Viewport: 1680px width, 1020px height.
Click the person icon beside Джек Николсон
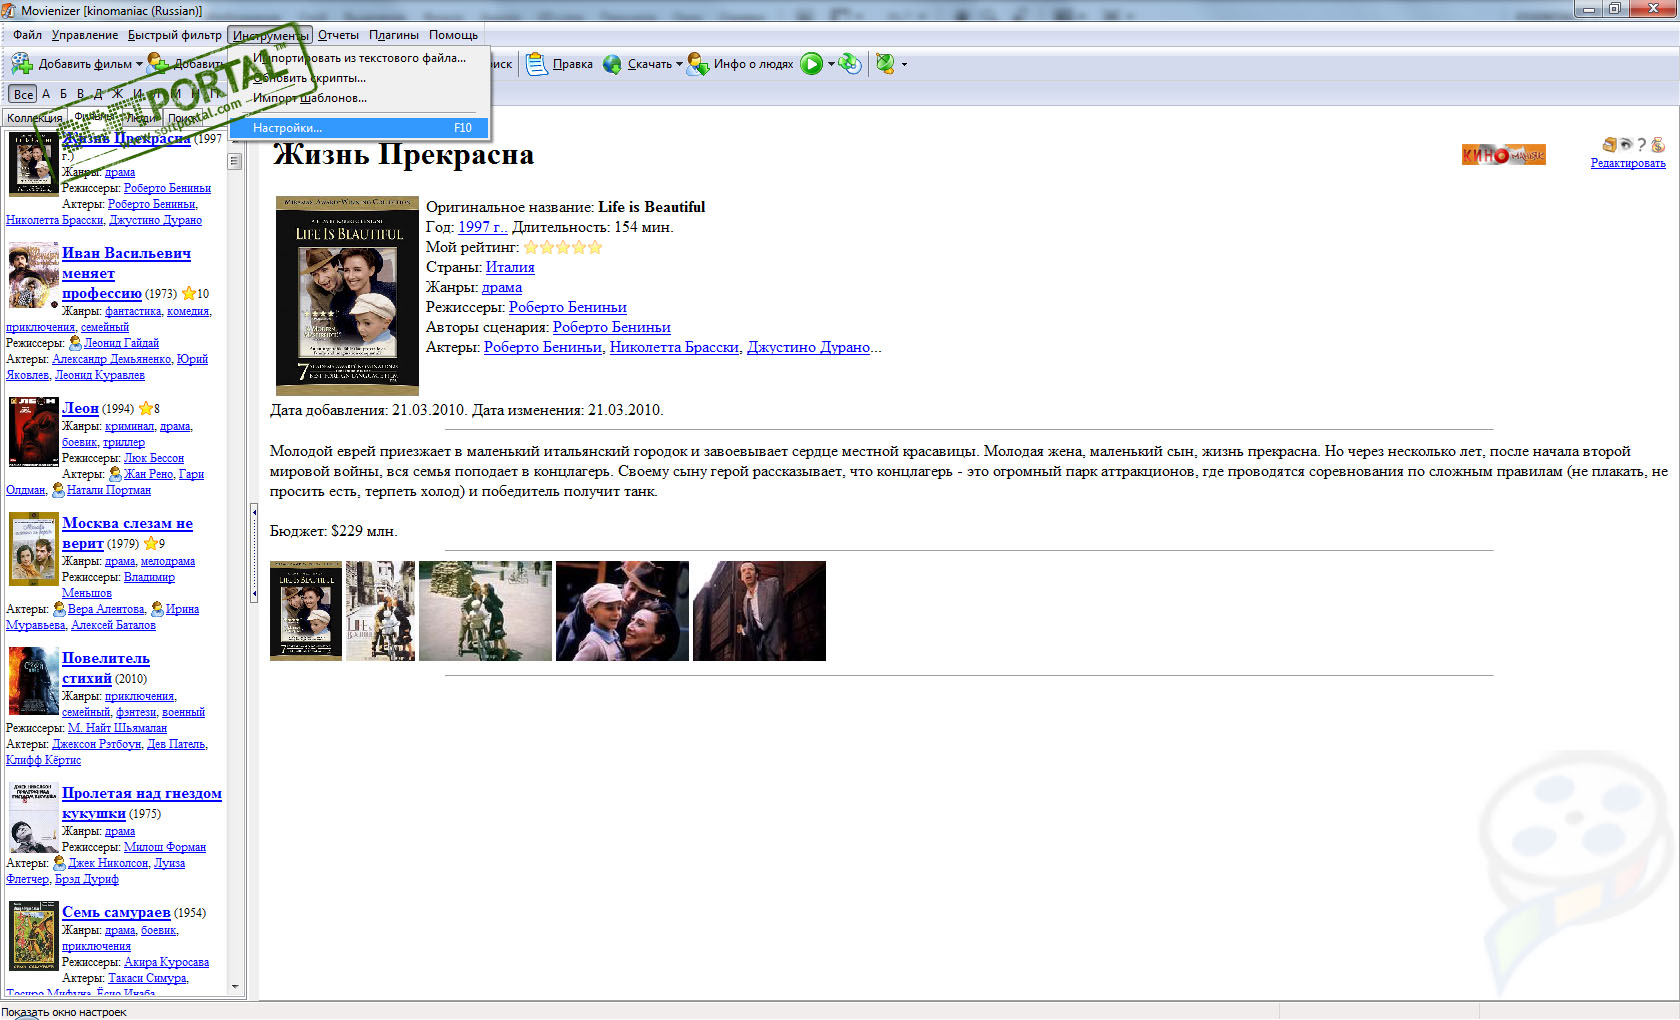pyautogui.click(x=59, y=863)
